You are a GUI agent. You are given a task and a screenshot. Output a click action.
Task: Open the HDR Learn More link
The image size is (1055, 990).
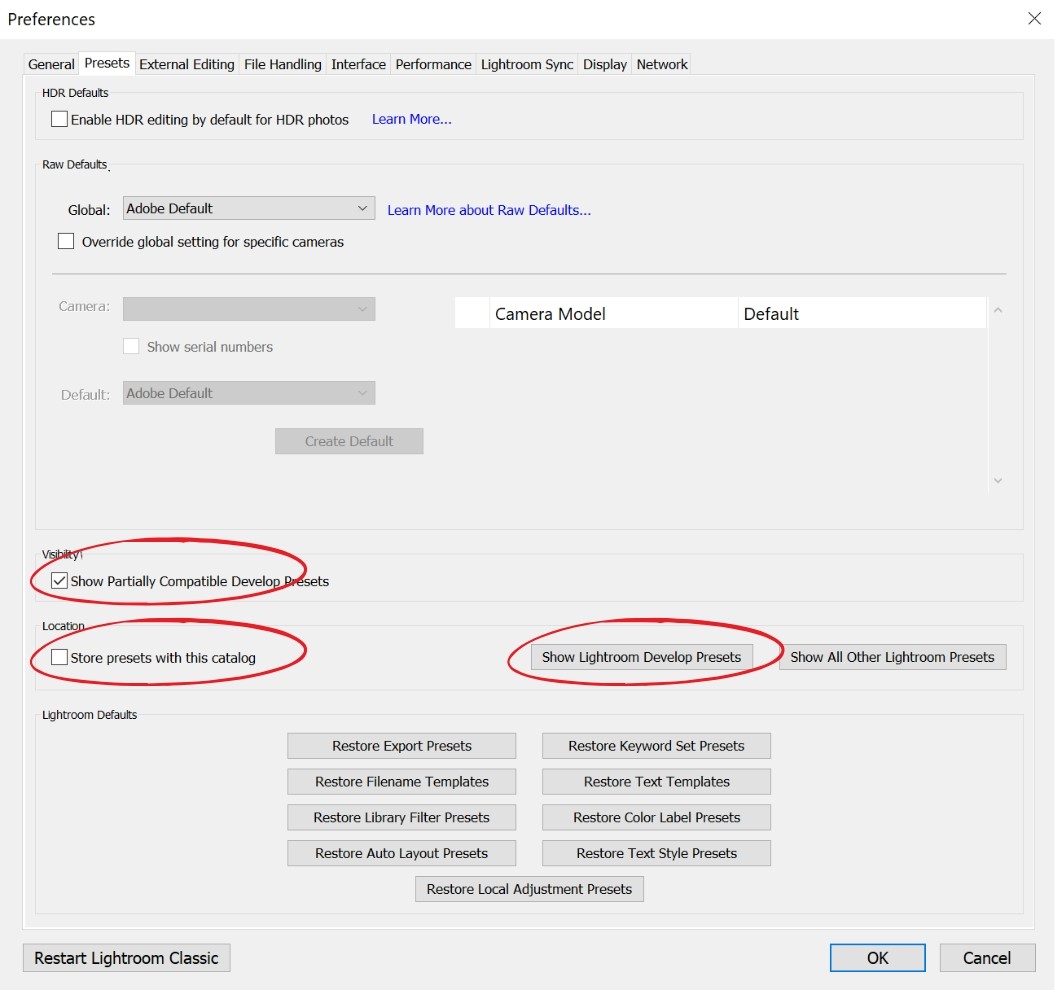(x=412, y=119)
